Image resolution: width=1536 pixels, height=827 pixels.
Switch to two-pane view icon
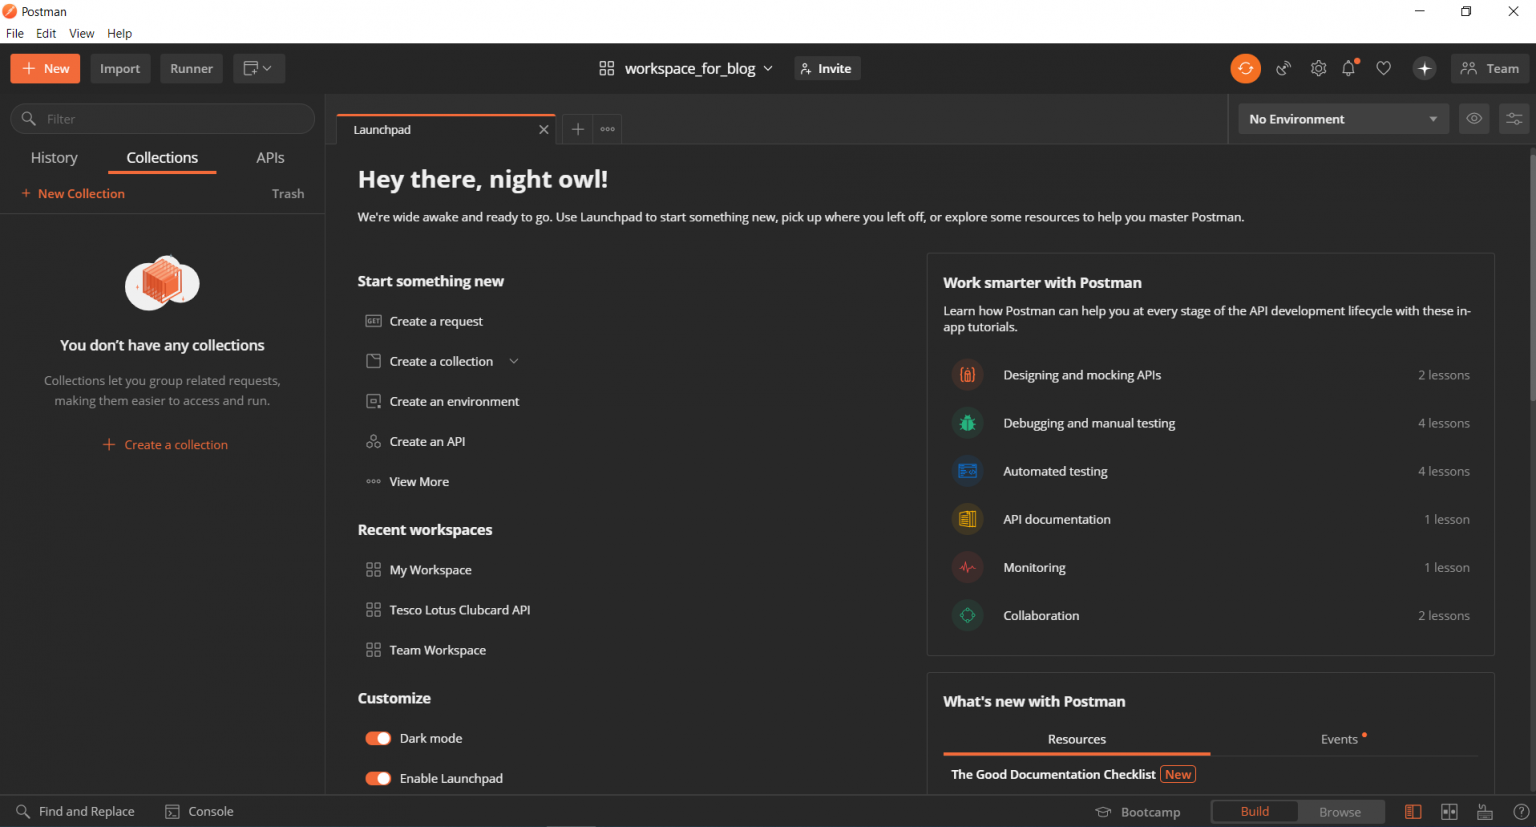coord(1449,811)
